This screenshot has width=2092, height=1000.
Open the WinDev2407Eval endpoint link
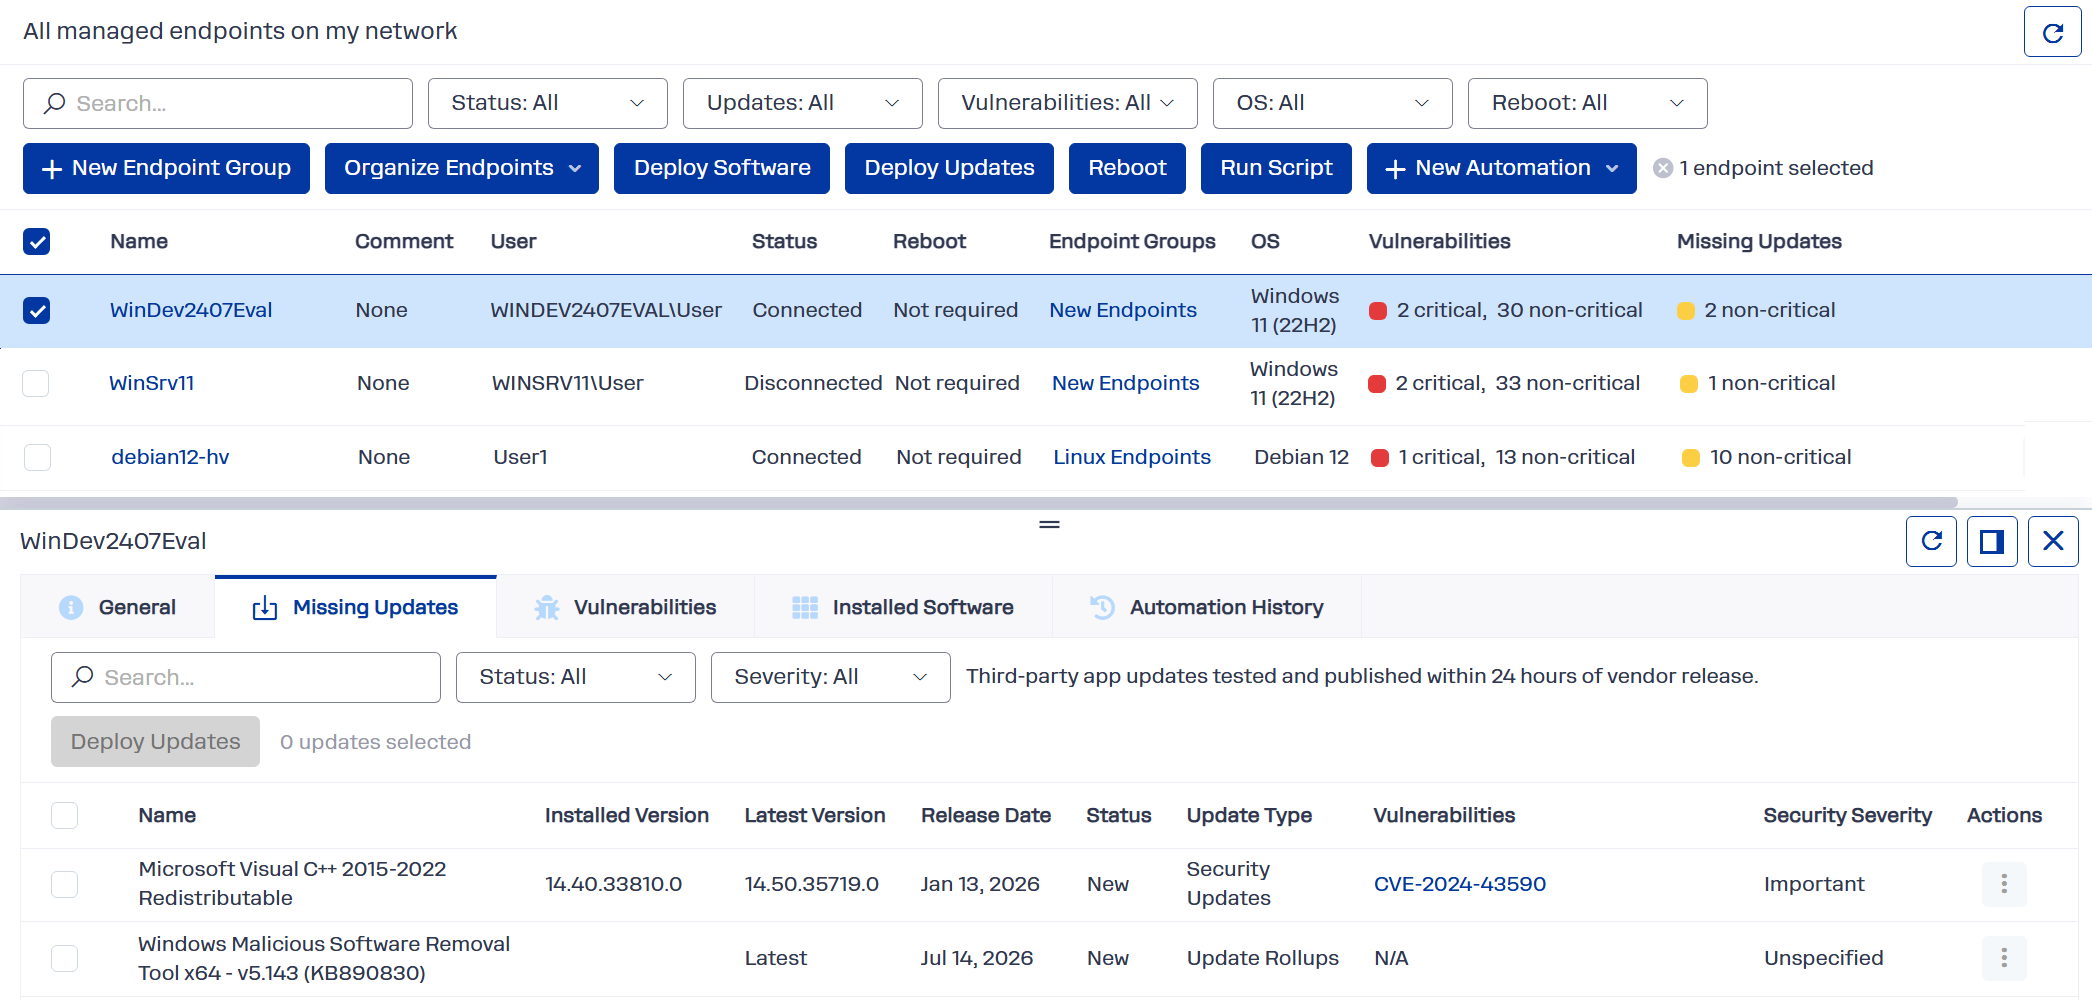point(191,311)
